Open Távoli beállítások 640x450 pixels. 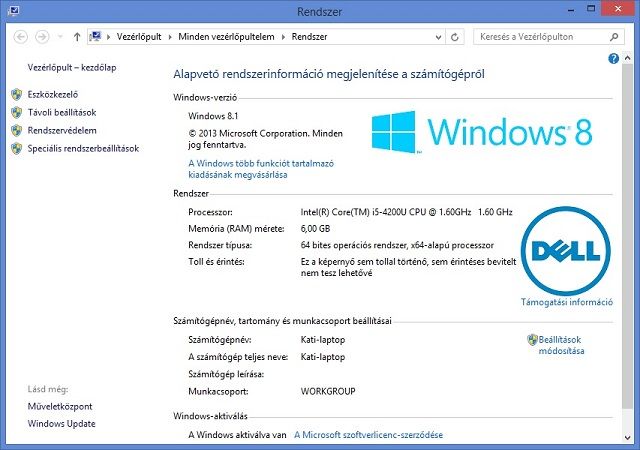(x=62, y=112)
